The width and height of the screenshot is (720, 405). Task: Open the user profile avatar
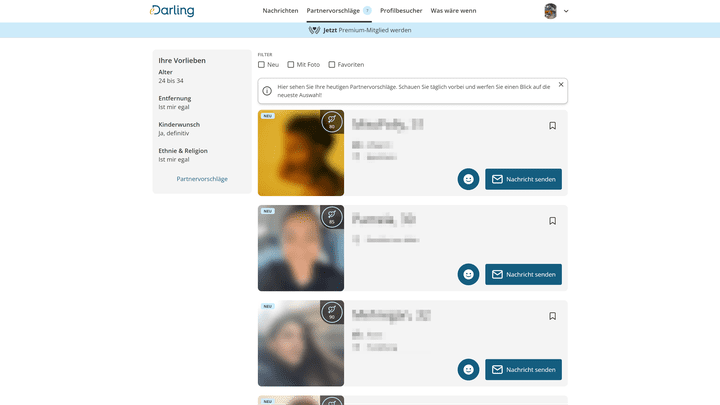click(550, 11)
